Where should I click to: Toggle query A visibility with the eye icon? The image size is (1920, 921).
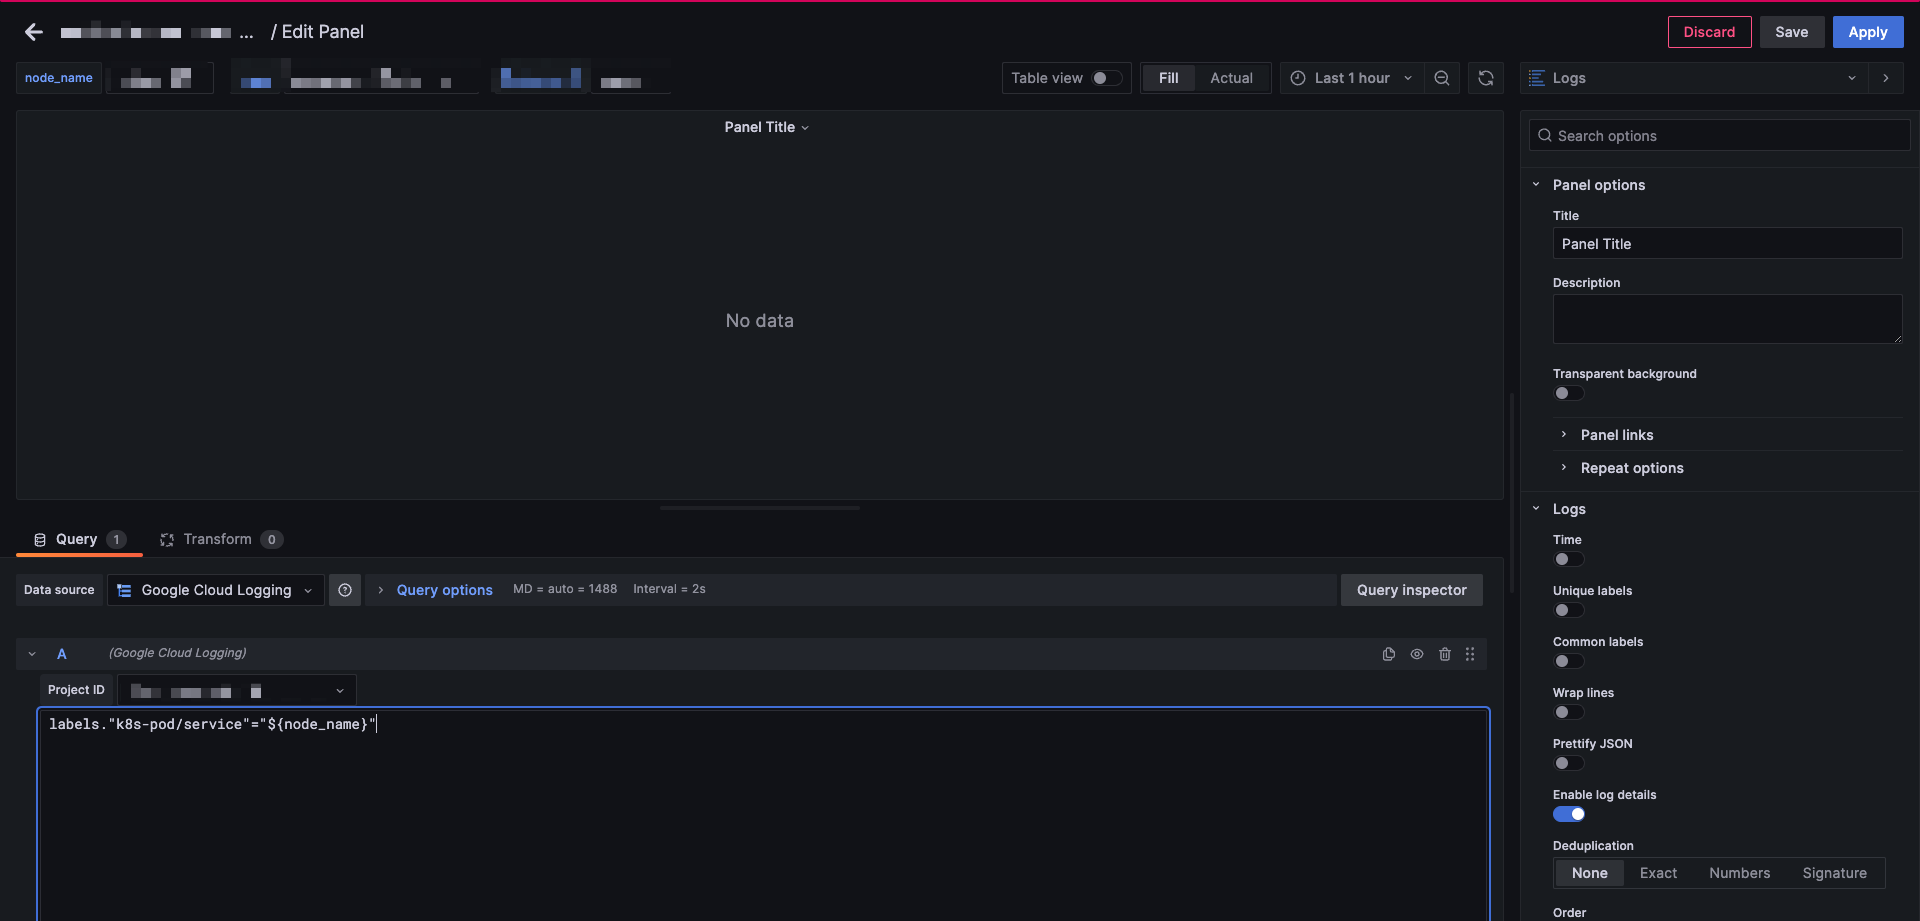1417,654
